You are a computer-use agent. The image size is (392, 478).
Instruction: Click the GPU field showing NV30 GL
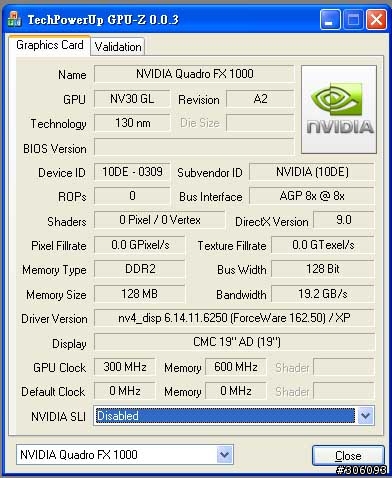click(132, 99)
